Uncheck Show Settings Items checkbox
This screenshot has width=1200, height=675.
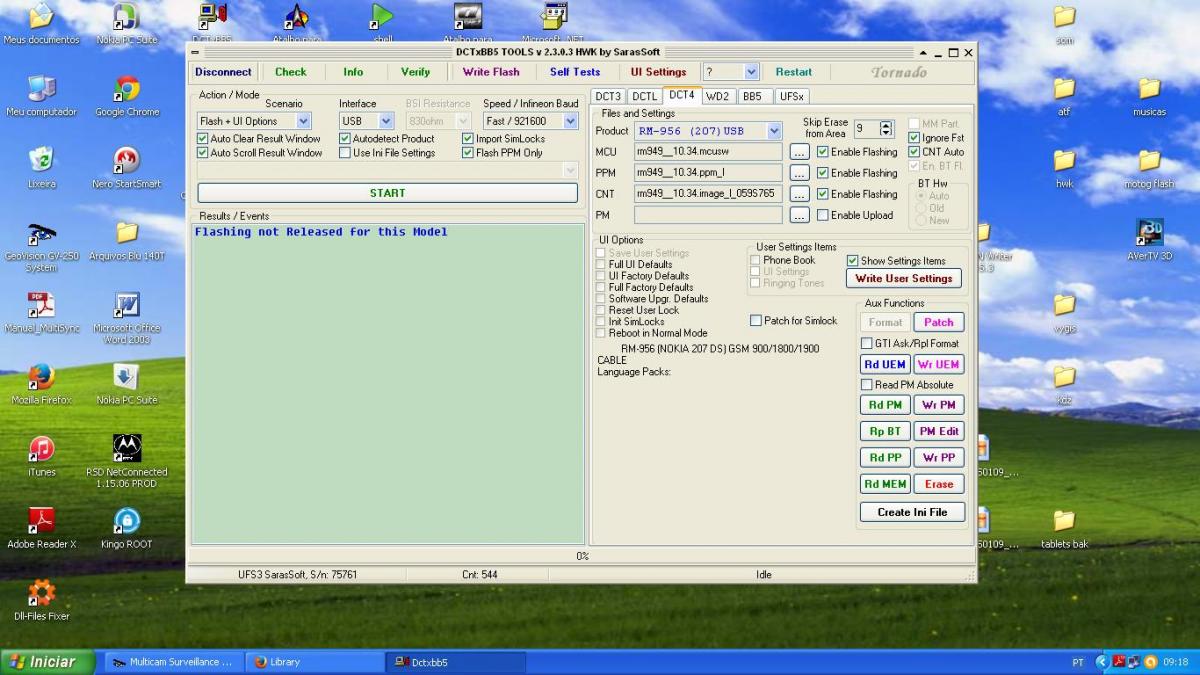click(853, 261)
